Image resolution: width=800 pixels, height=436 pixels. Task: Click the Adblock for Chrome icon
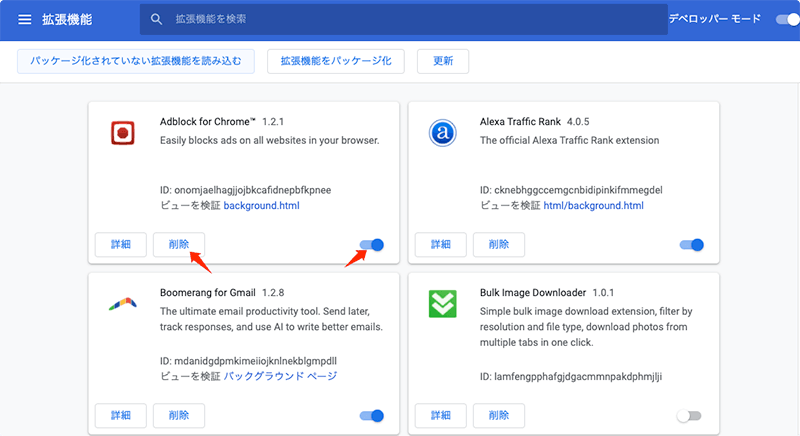pyautogui.click(x=122, y=133)
